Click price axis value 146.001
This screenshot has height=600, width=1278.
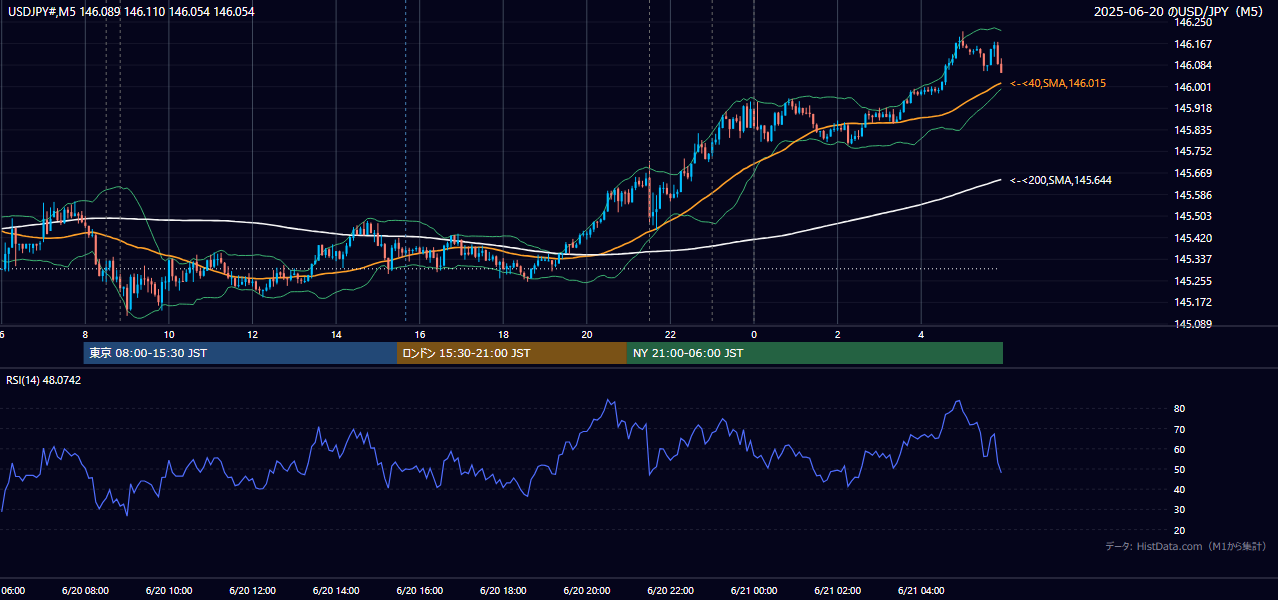(1193, 87)
